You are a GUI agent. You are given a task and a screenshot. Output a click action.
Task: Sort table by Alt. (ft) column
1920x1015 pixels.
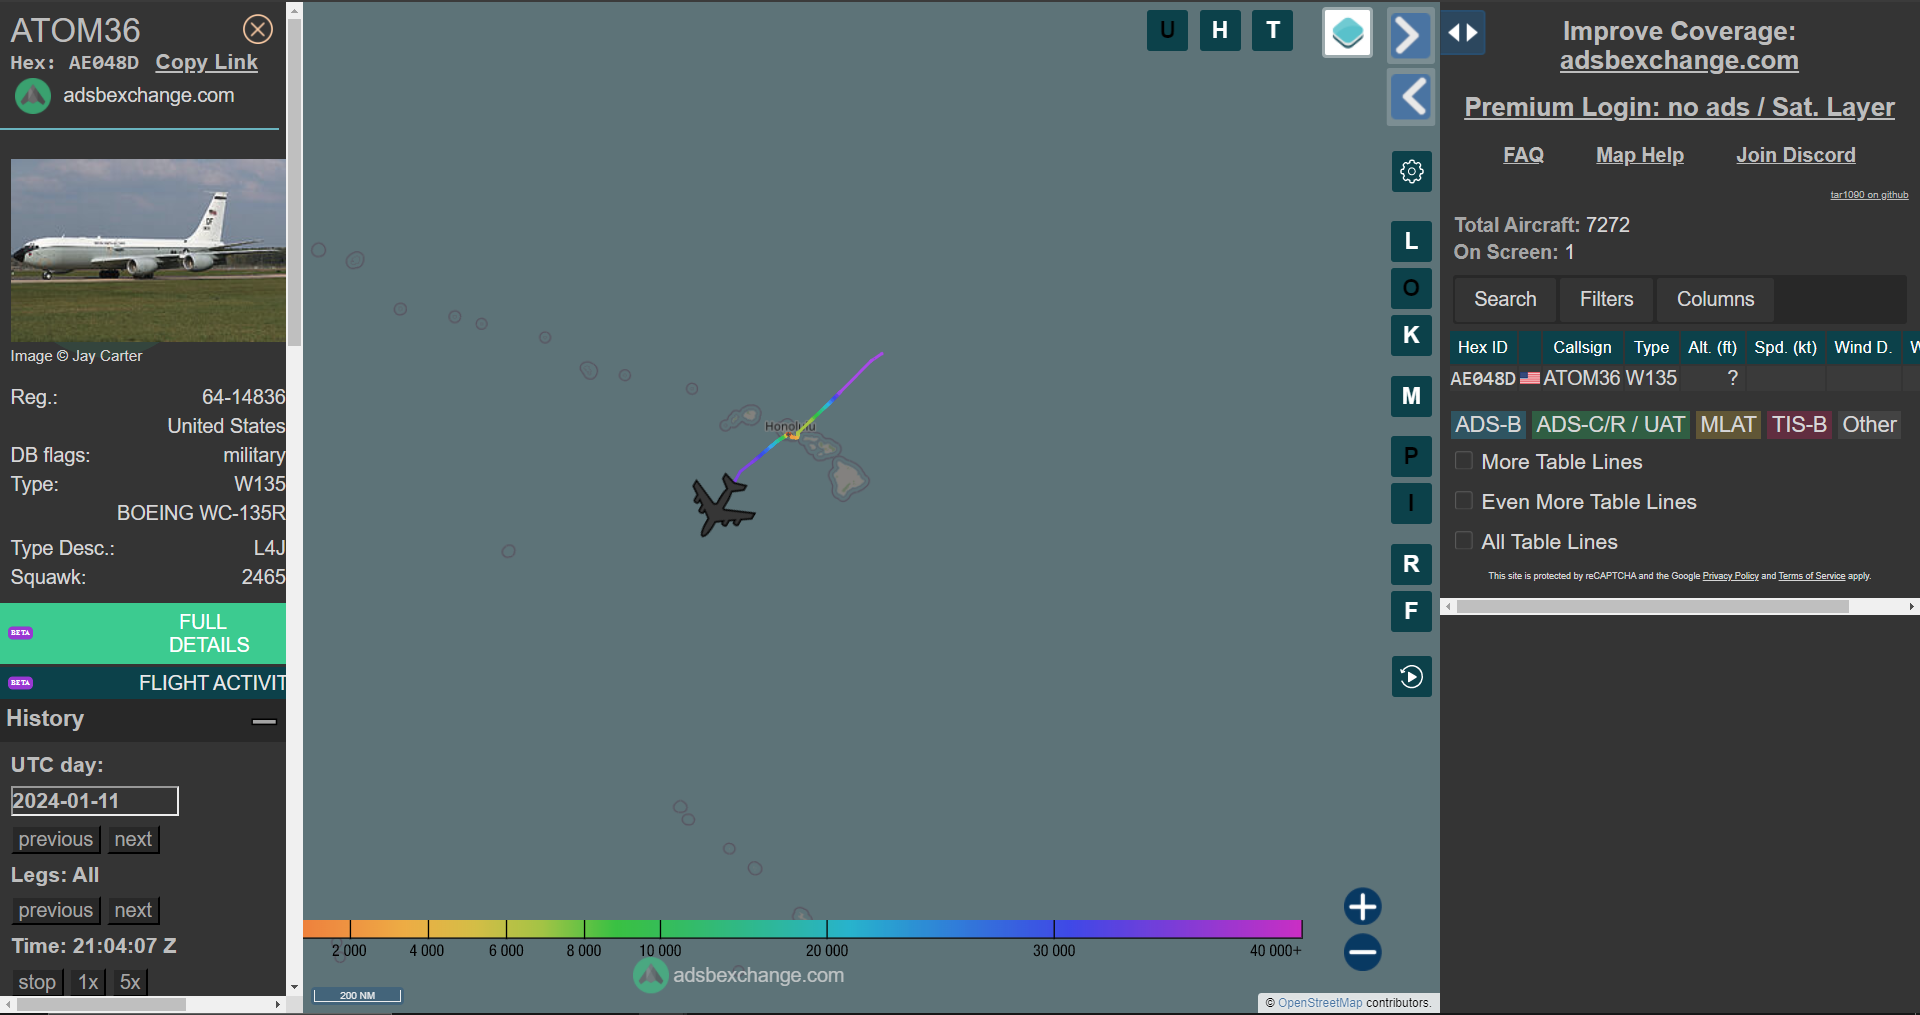pyautogui.click(x=1712, y=347)
